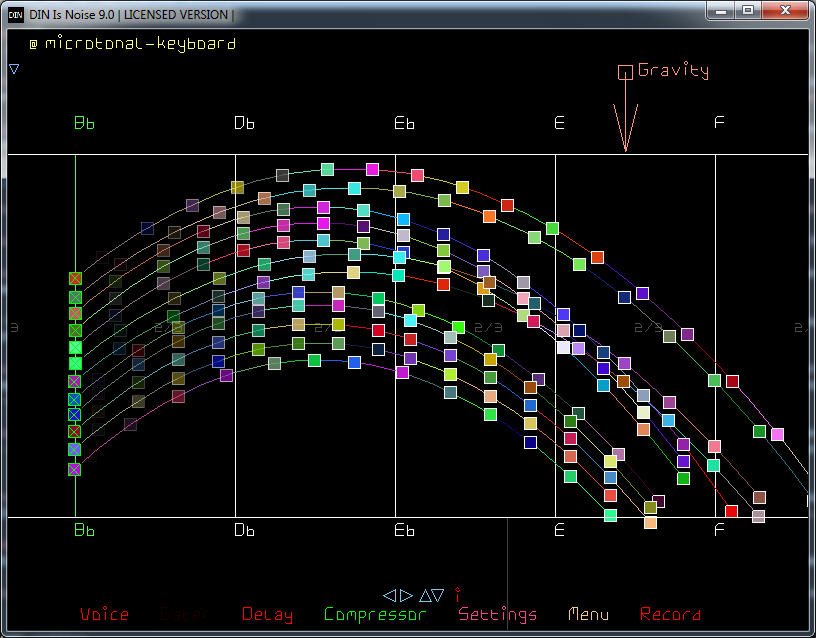Click the tip of the Gravity arrow
This screenshot has height=638, width=816.
click(626, 149)
